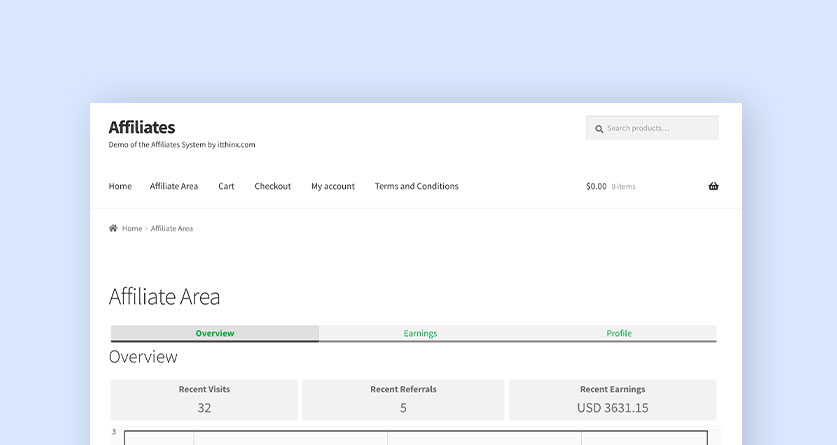Click the Affiliates site title
Image resolution: width=837 pixels, height=445 pixels.
(x=141, y=127)
